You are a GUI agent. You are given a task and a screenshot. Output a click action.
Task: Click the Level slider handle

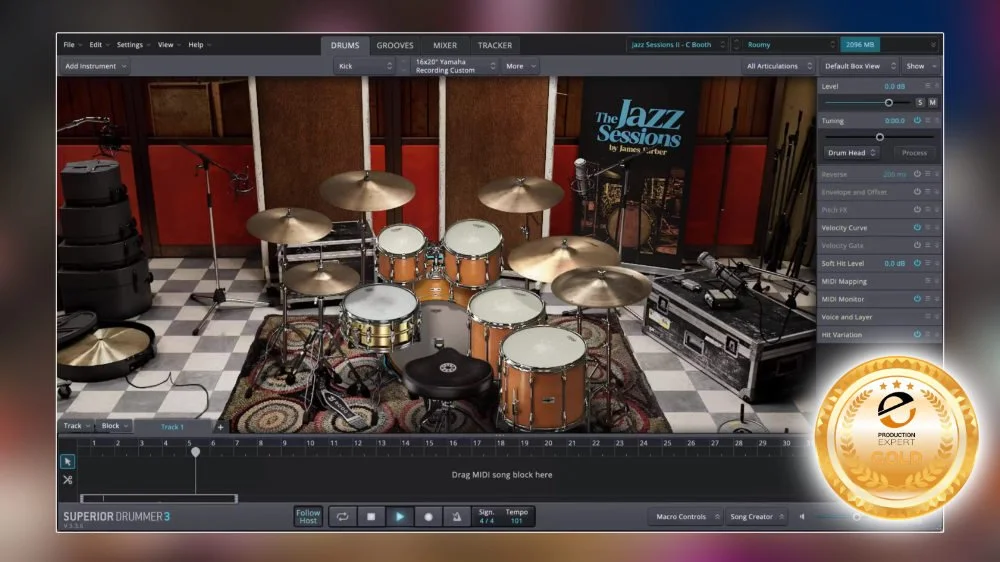click(x=888, y=102)
